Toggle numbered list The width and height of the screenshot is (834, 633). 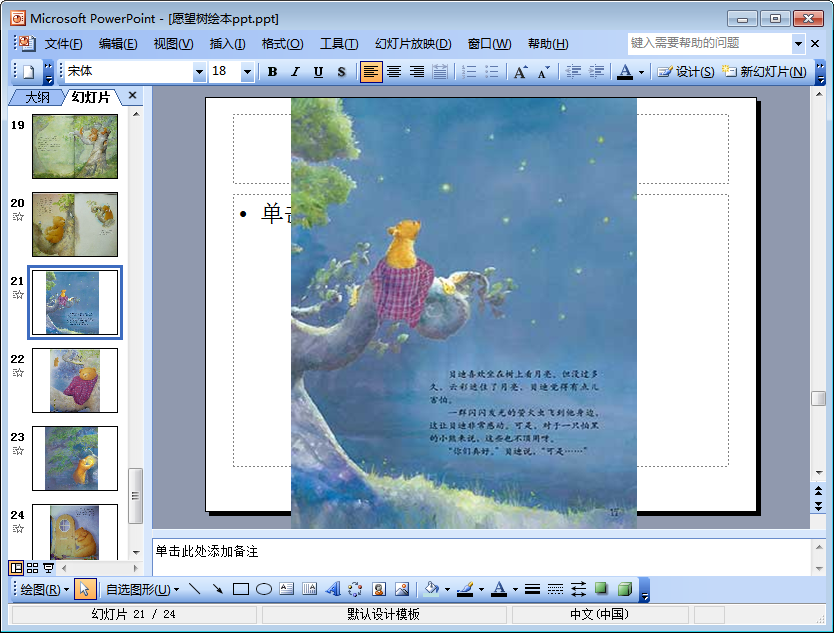point(469,72)
